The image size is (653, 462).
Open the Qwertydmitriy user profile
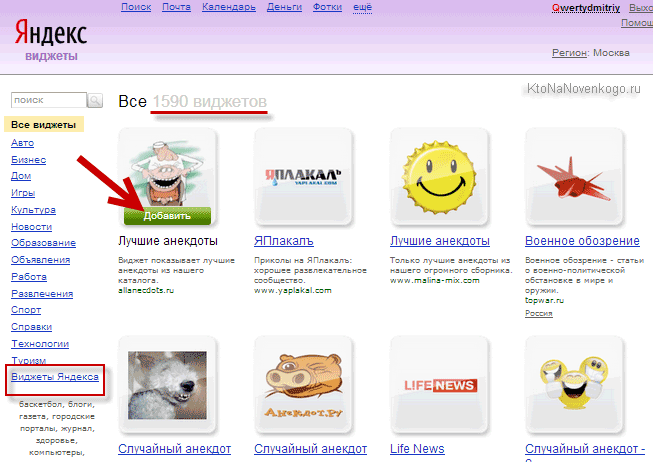click(x=586, y=8)
